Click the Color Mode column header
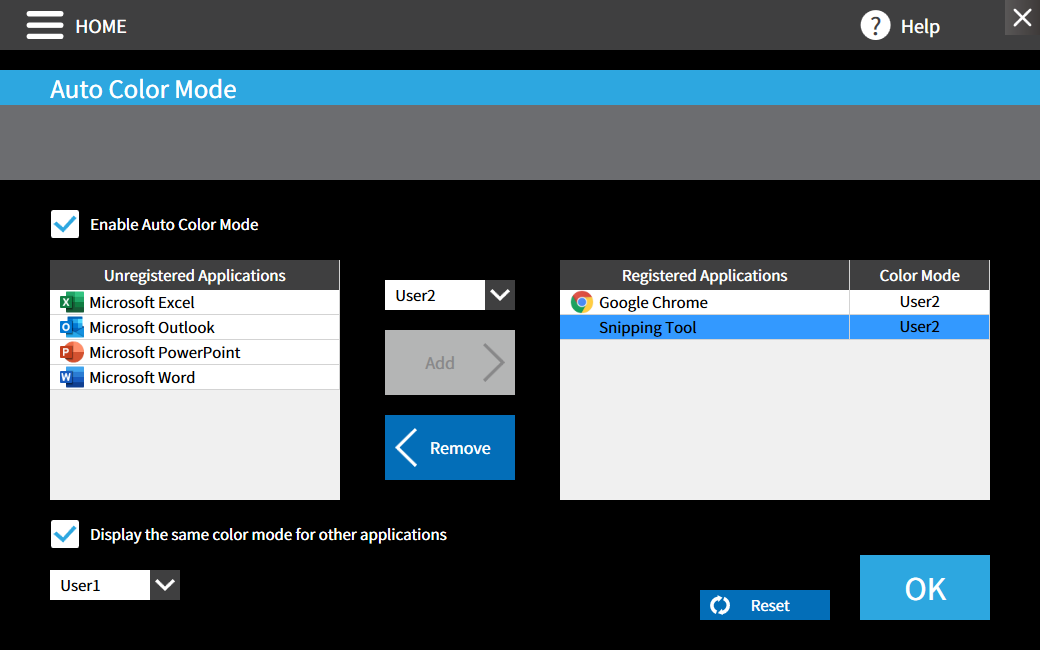Viewport: 1040px width, 650px height. (919, 275)
